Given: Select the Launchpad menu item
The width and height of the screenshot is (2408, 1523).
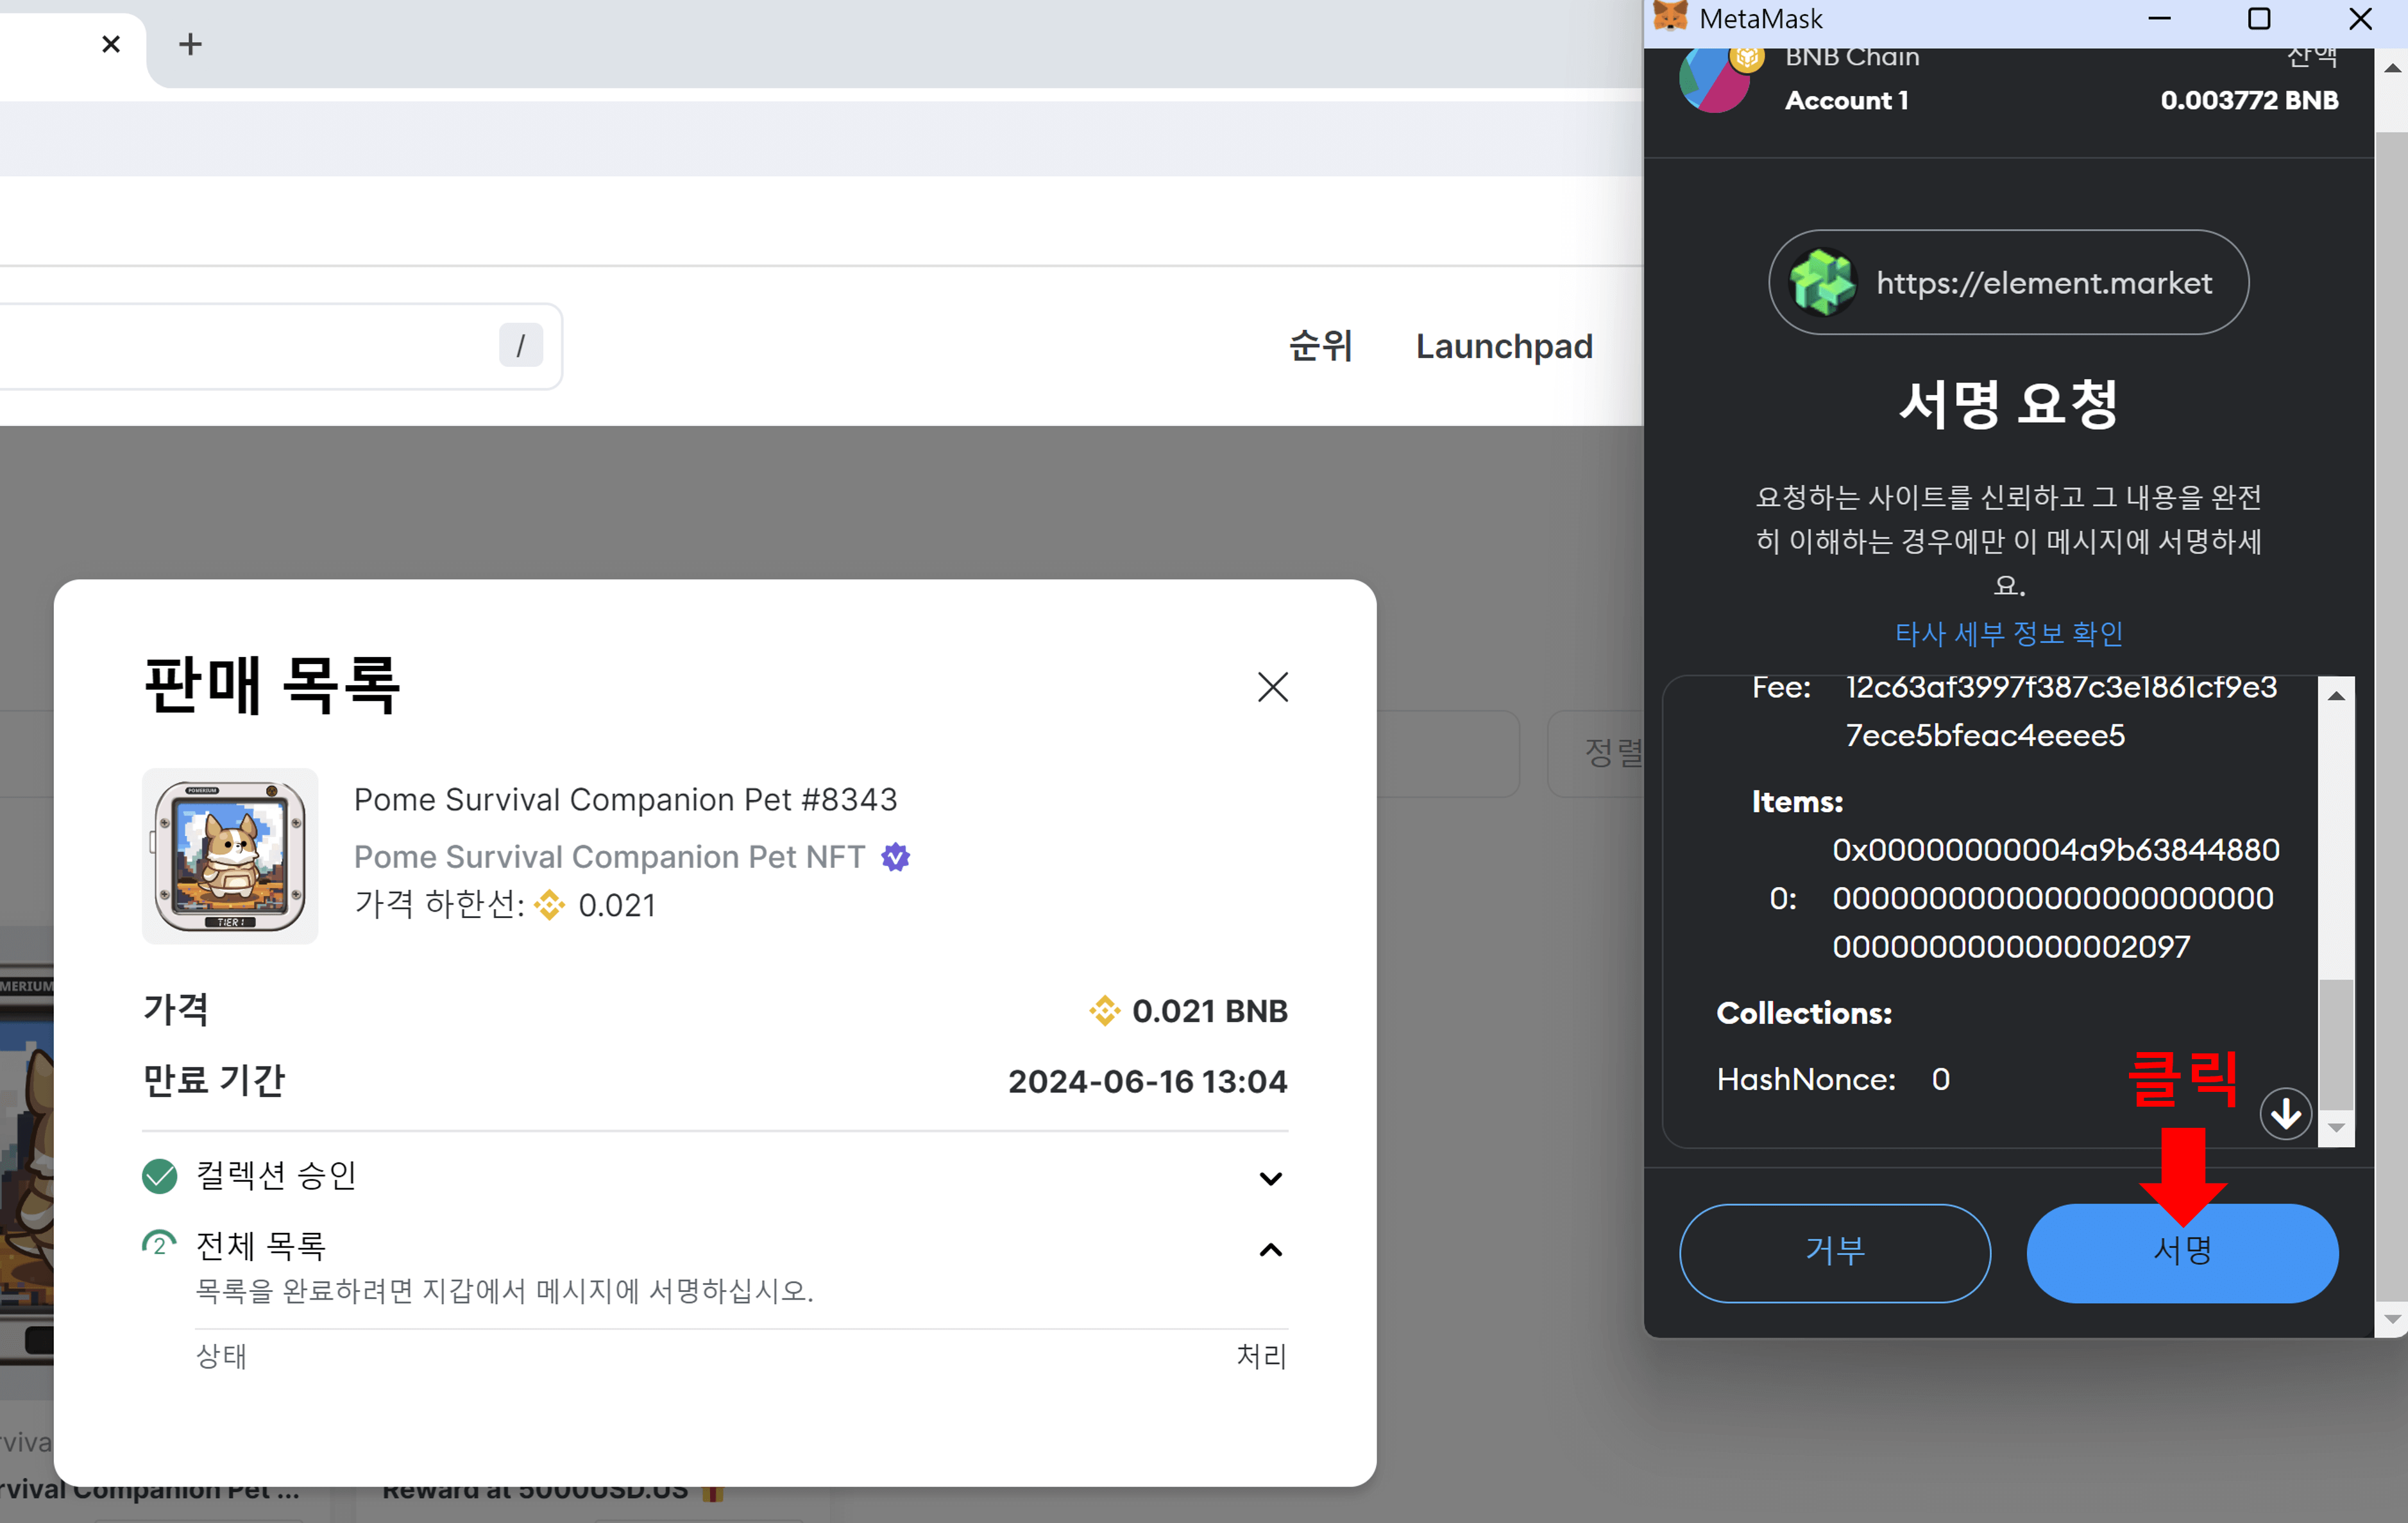Looking at the screenshot, I should tap(1503, 346).
